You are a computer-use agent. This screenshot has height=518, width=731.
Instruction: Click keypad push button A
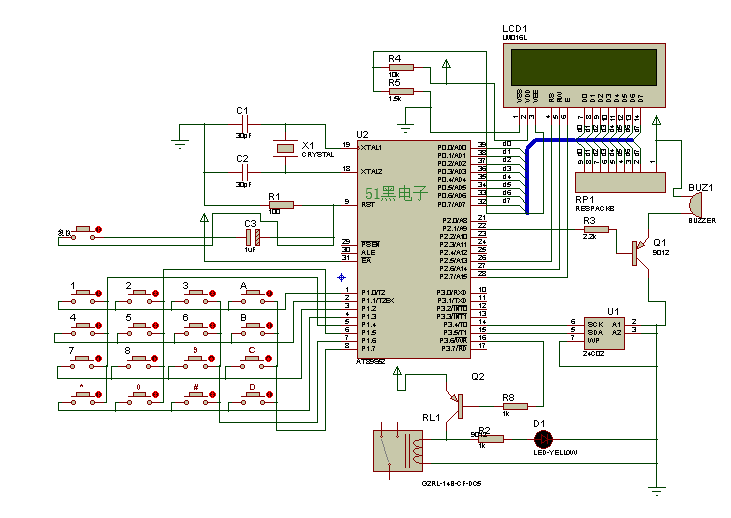pos(255,297)
